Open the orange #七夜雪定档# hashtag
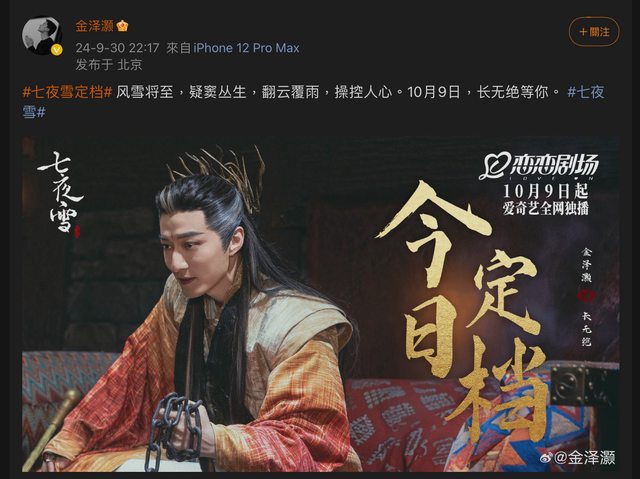 coord(67,92)
